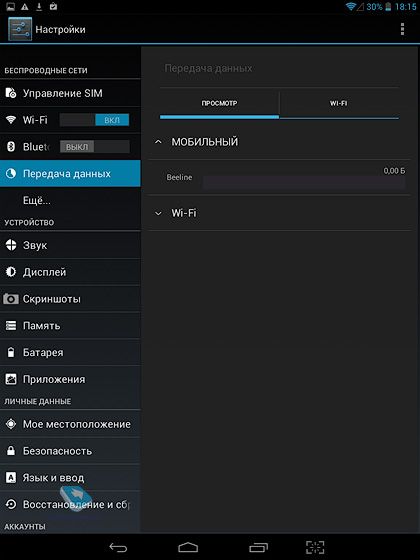420x560 pixels.
Task: Tap the camera icon for Скриншоты
Action: coord(11,299)
